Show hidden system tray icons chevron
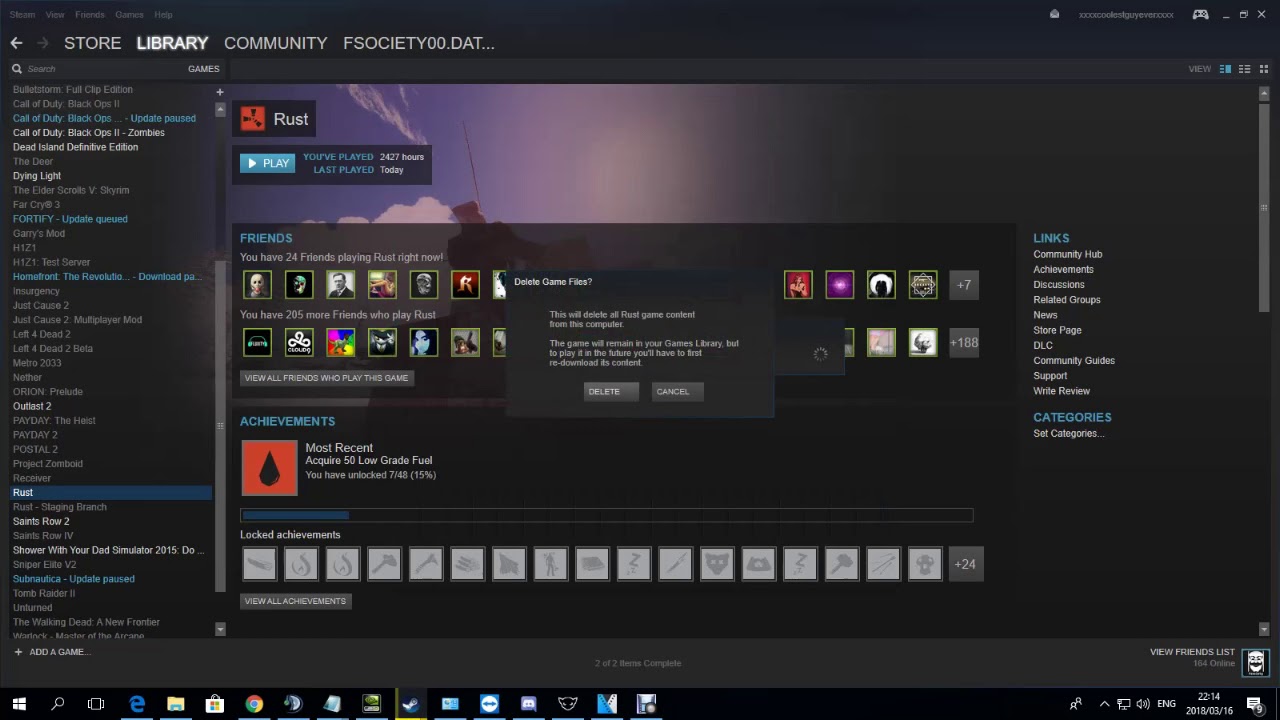The image size is (1280, 720). [x=1104, y=704]
